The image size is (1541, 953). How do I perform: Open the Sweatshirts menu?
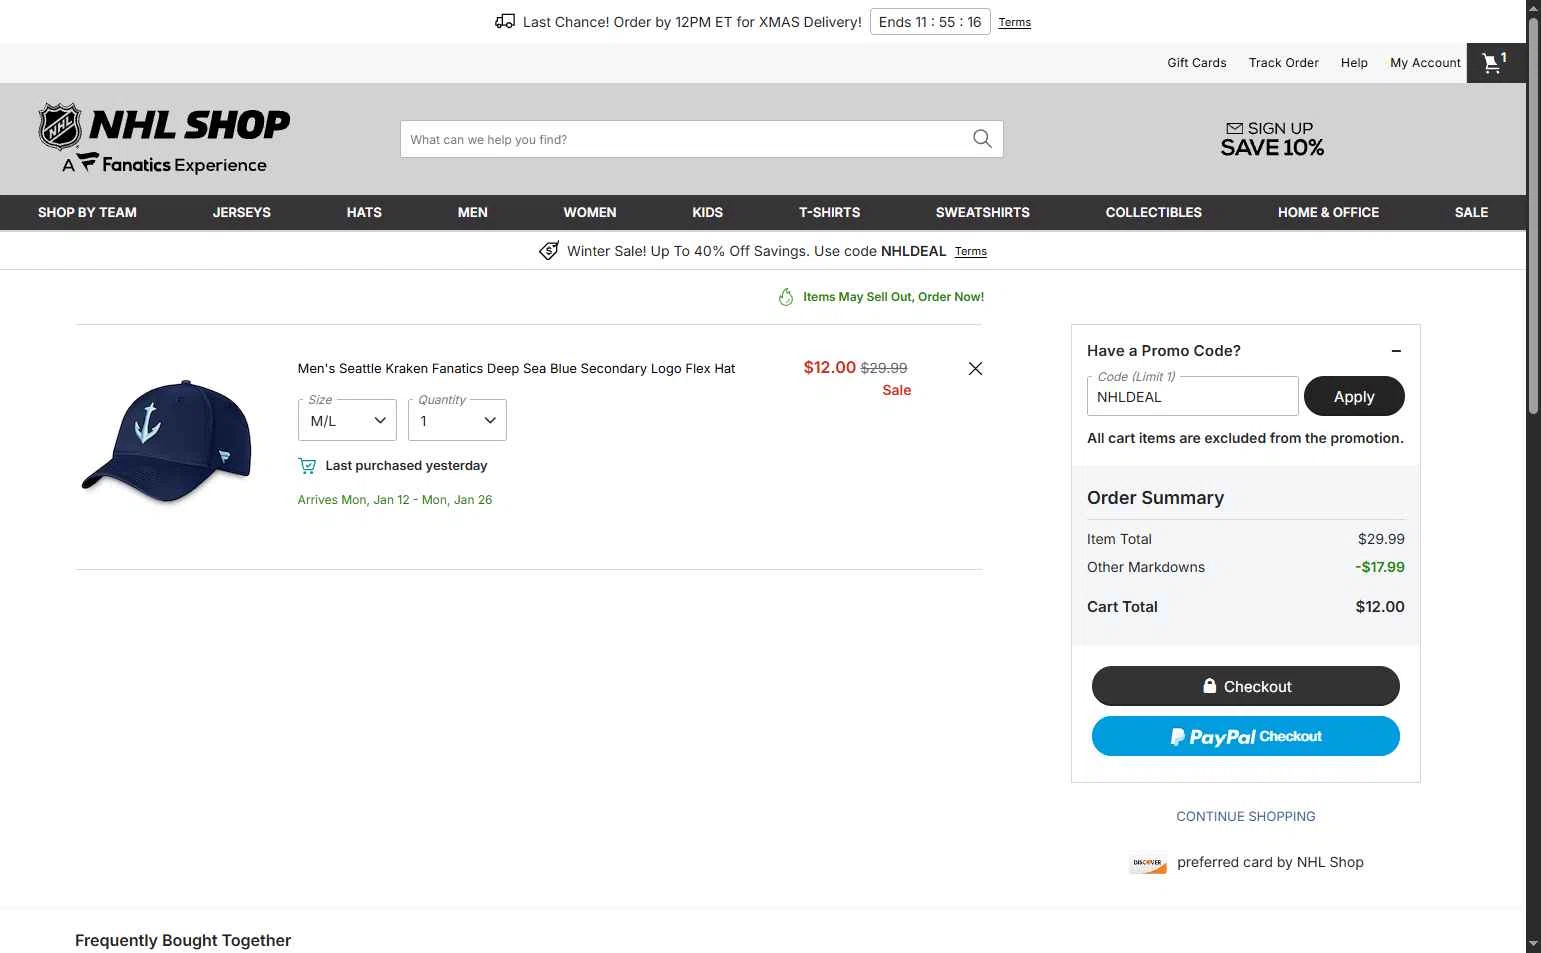coord(983,212)
